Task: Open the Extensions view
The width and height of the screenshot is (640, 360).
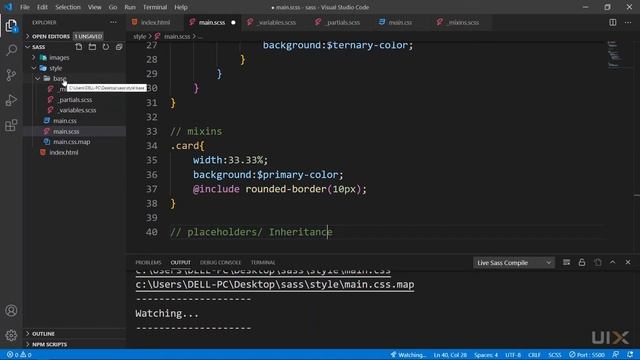Action: point(11,125)
